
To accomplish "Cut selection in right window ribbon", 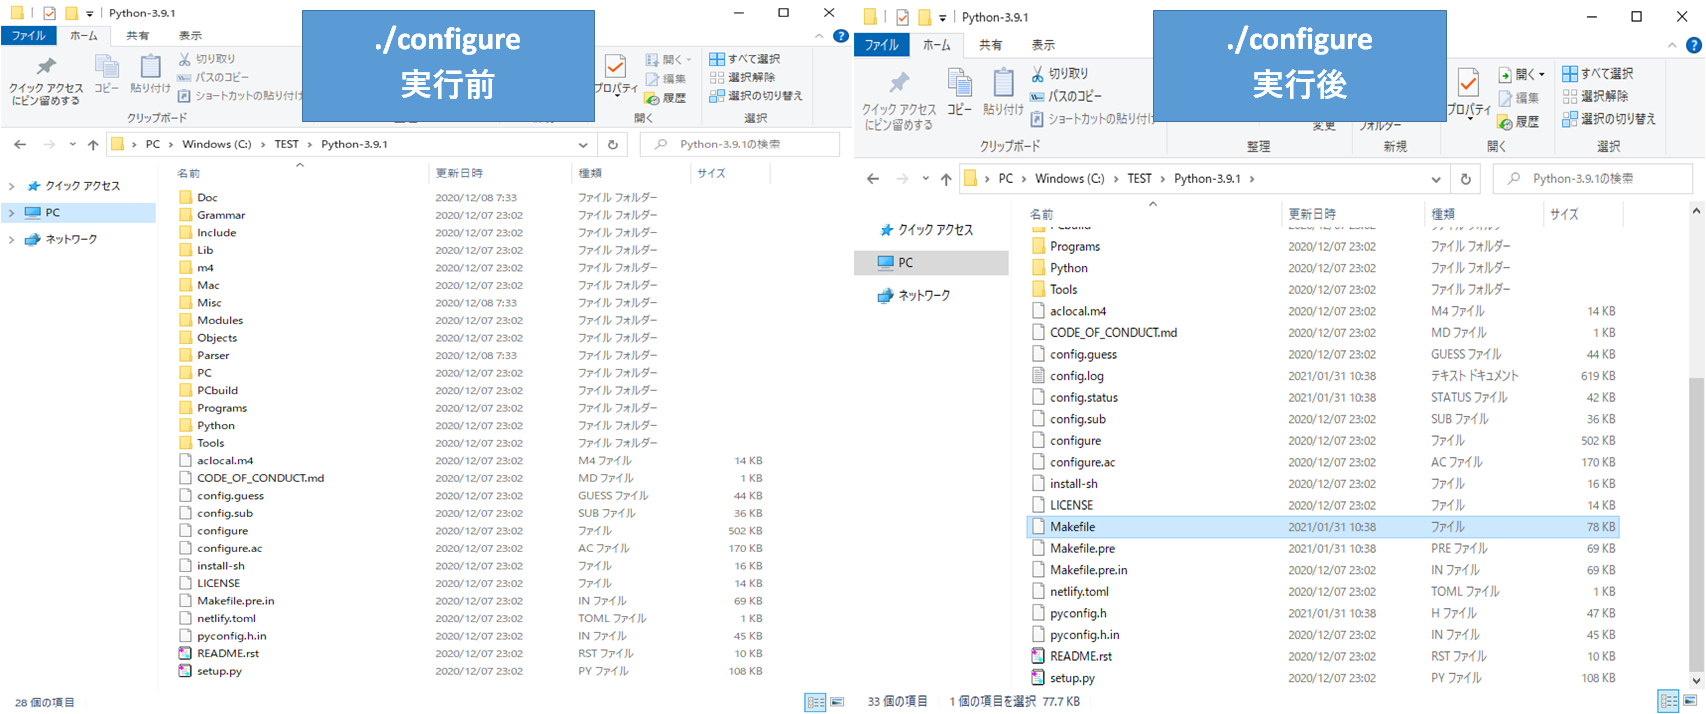I will pos(1059,74).
